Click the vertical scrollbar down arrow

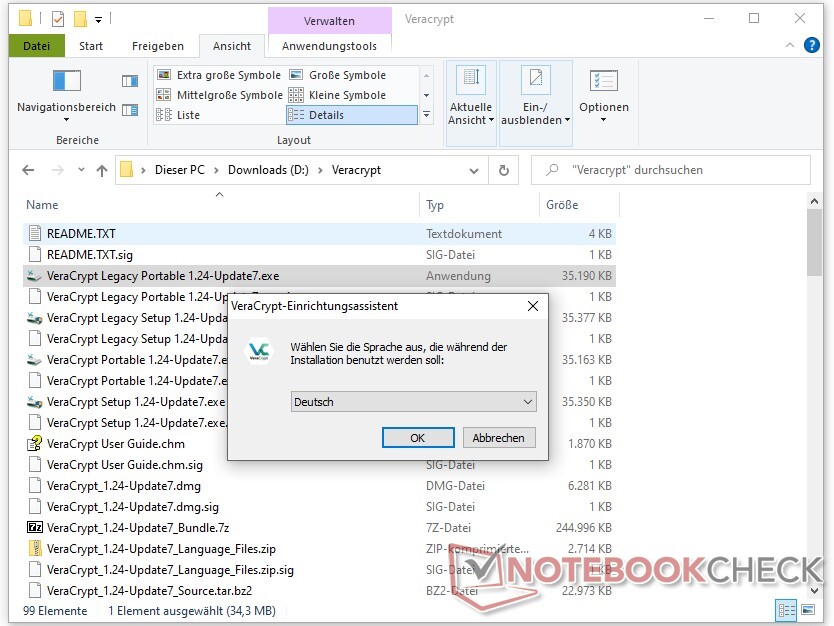point(814,590)
